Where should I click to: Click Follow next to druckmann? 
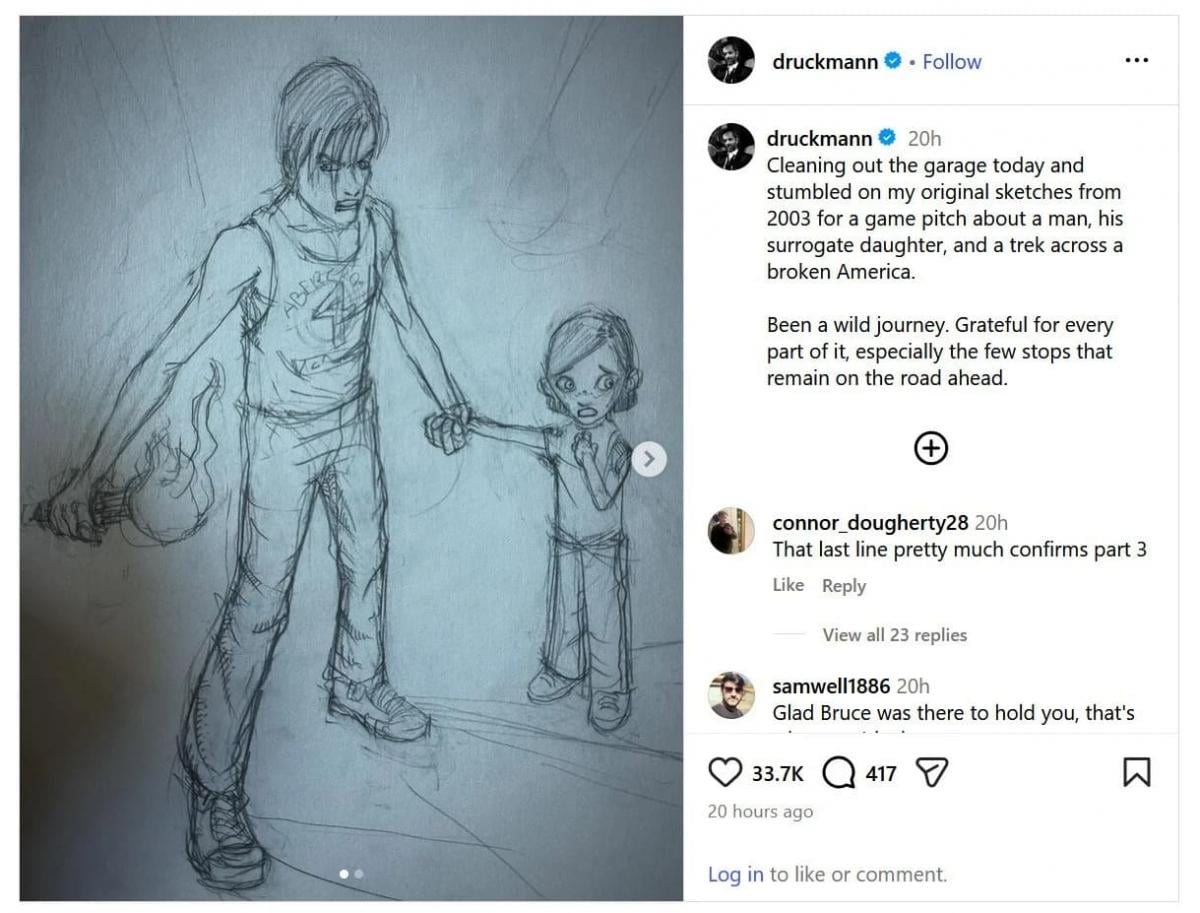pos(952,61)
